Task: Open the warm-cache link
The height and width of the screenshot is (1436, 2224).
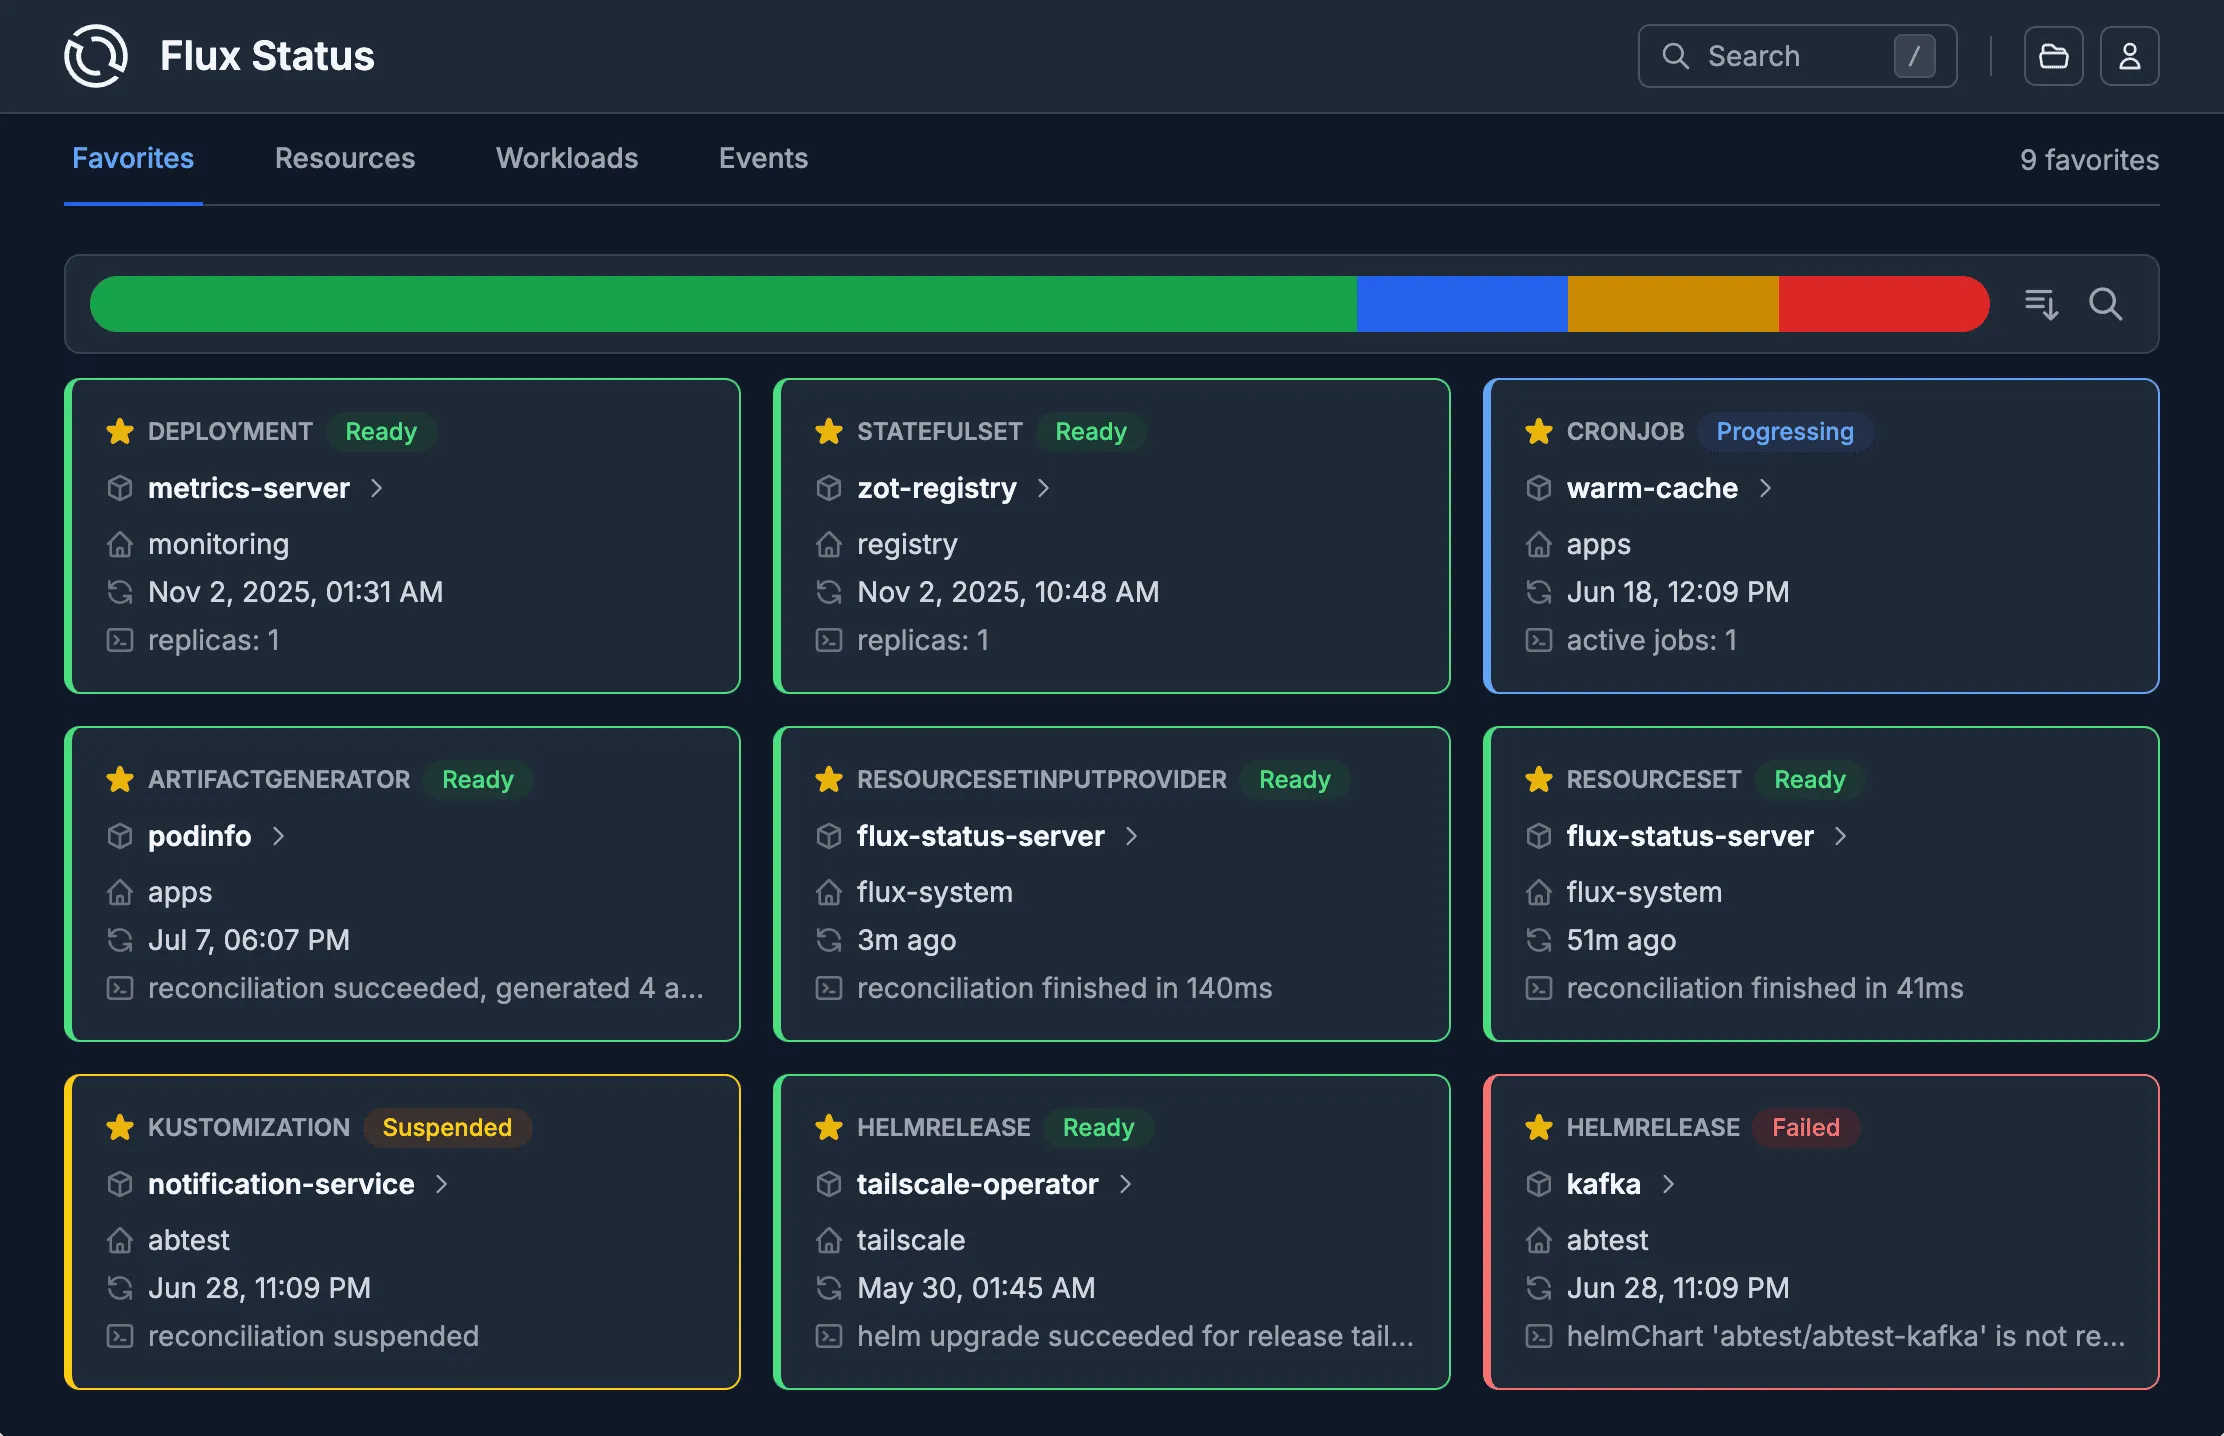Action: click(x=1652, y=488)
